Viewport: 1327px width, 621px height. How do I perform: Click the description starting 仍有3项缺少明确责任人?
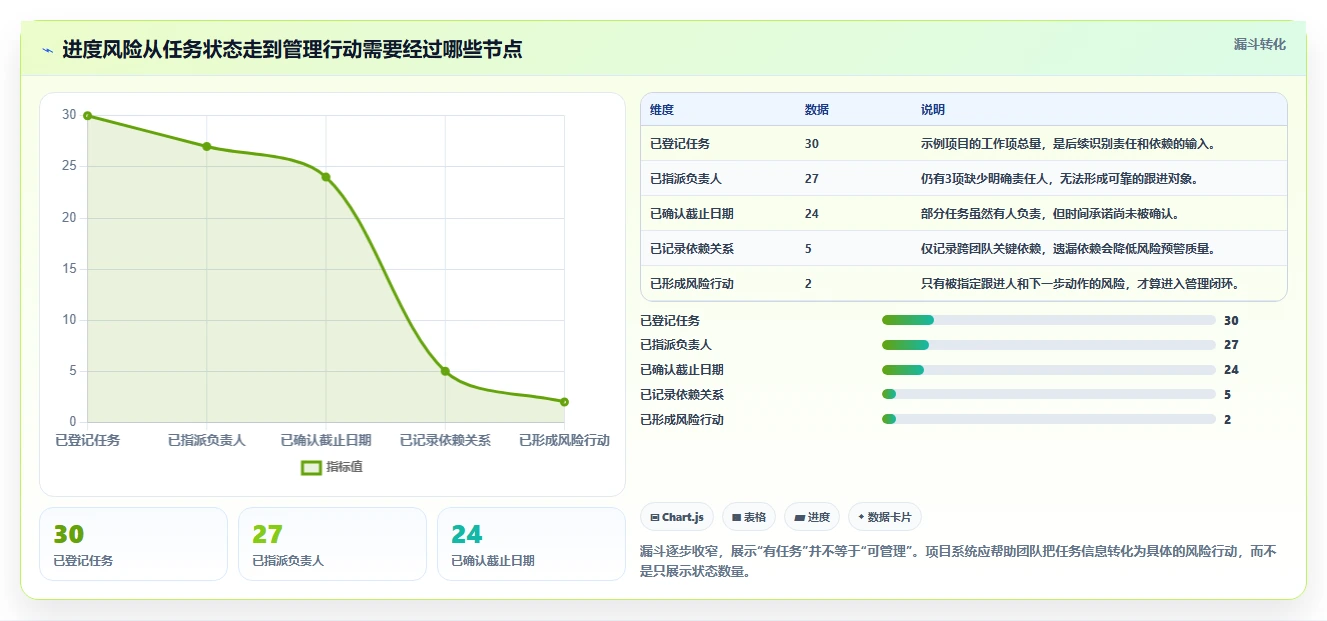(1059, 179)
